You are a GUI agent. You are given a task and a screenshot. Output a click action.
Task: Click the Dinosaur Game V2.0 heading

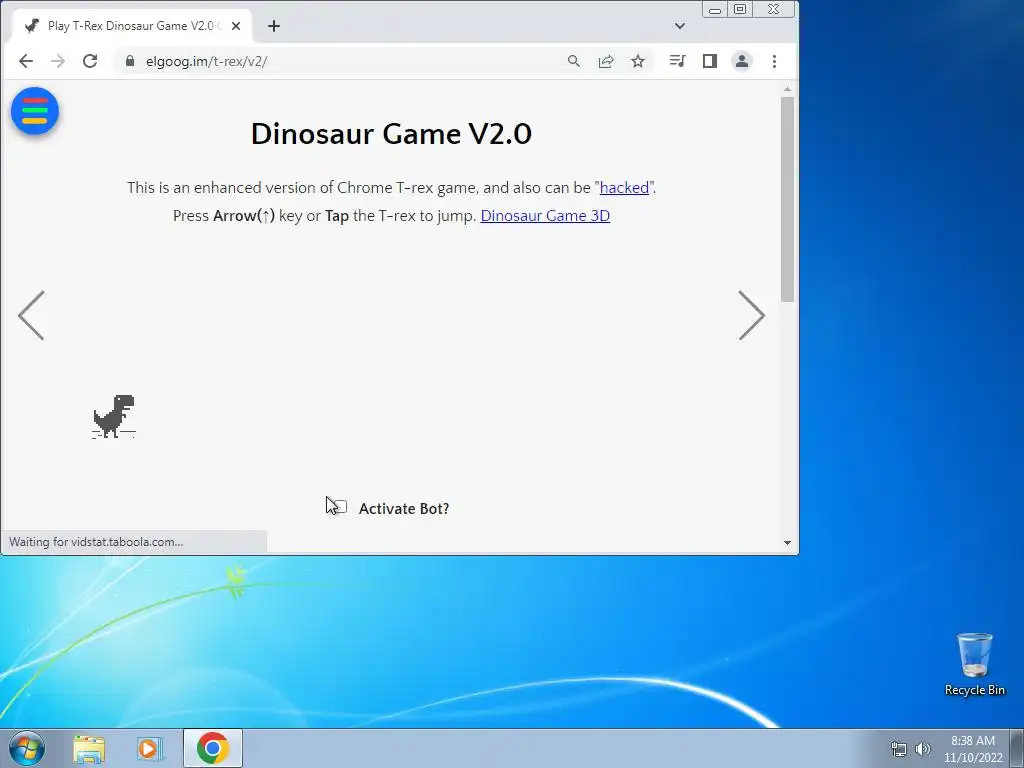point(391,134)
